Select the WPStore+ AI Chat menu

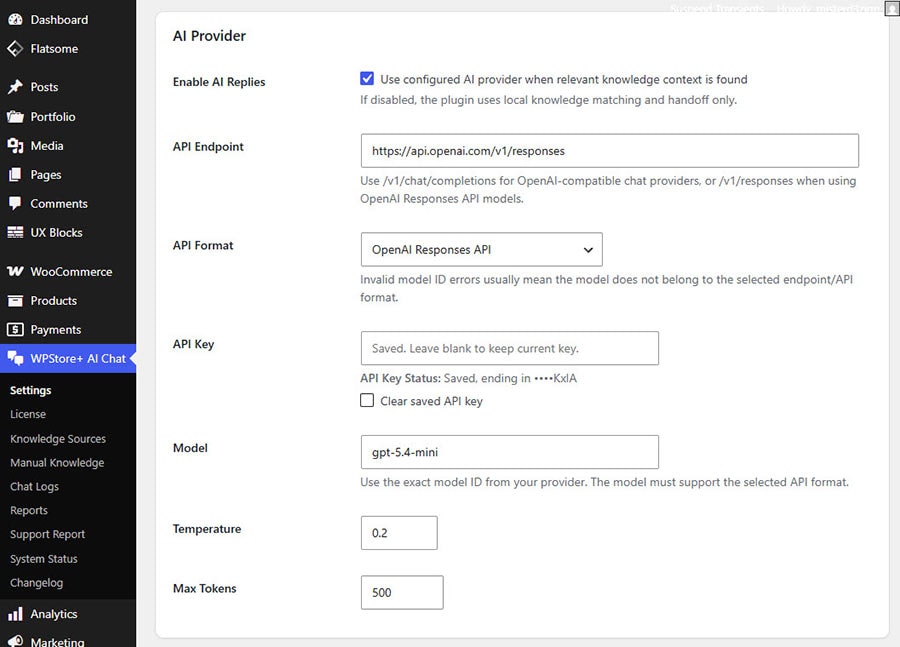pos(68,358)
